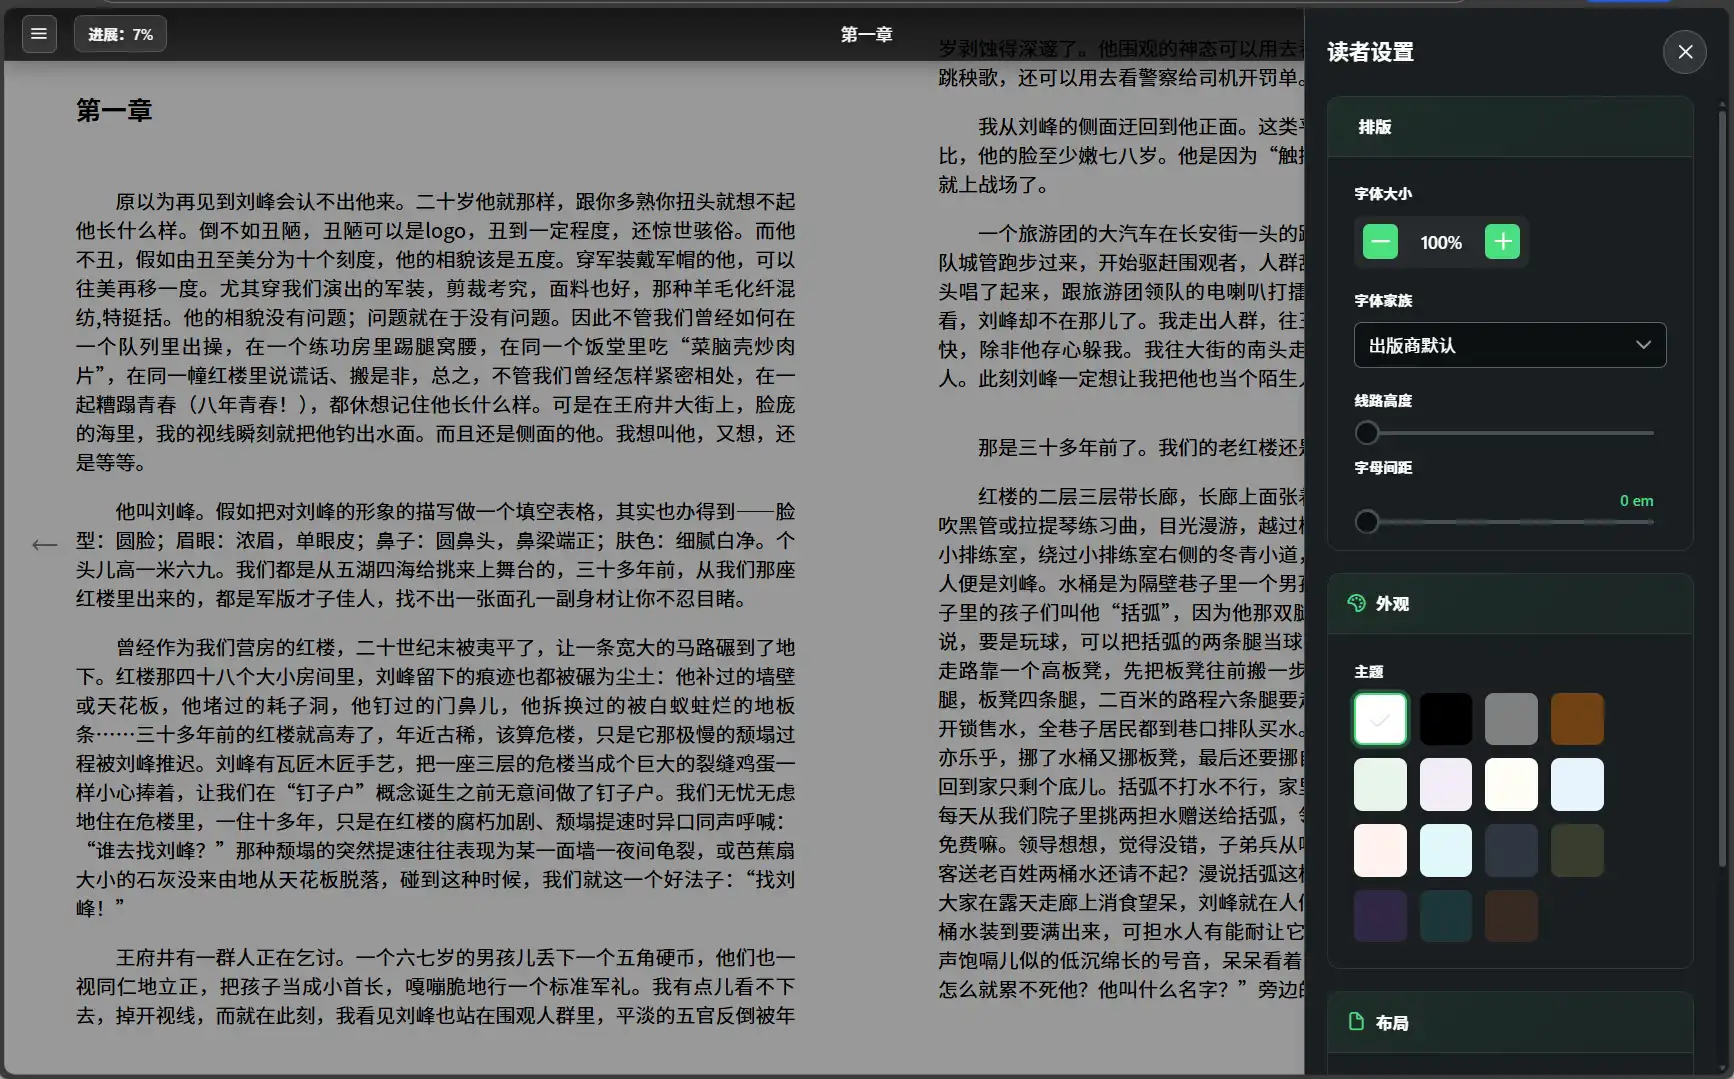The height and width of the screenshot is (1079, 1734).
Task: Click the 进展: 7% progress button
Action: [120, 34]
